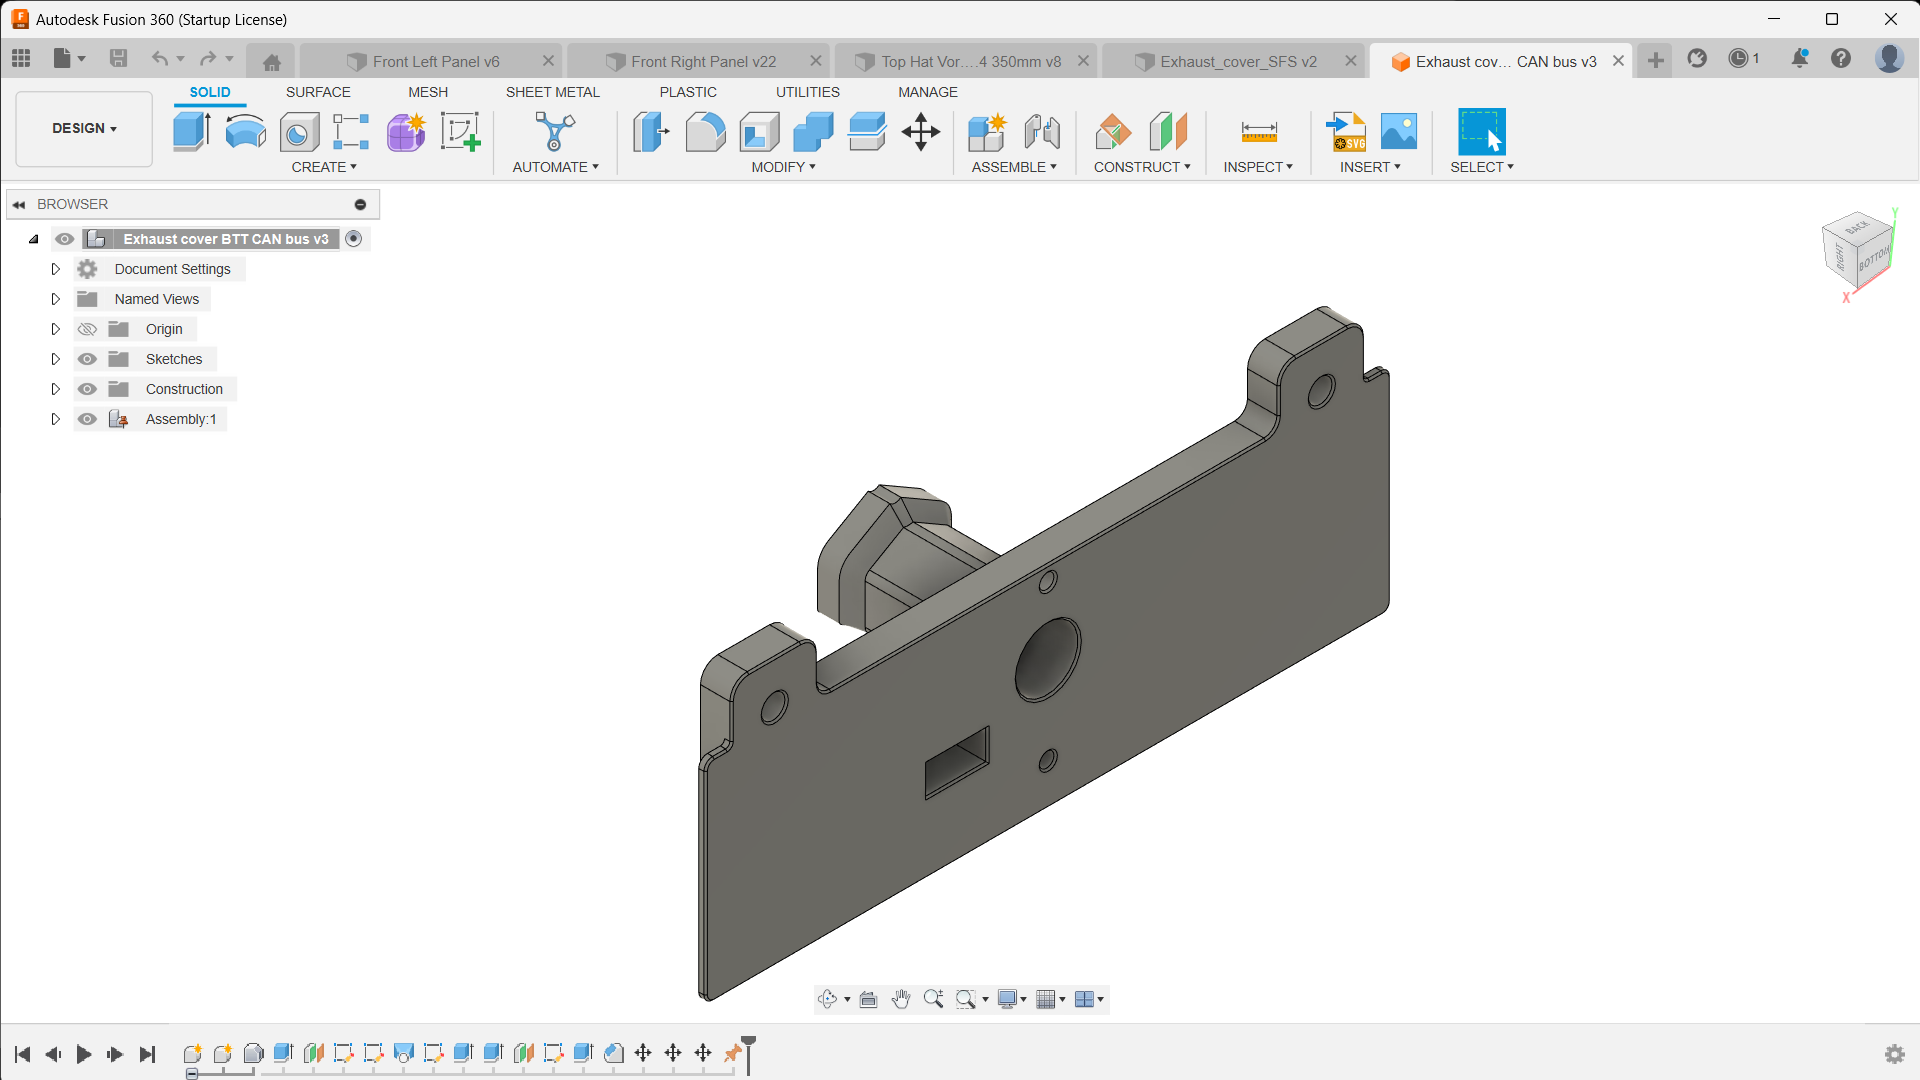Screen dimensions: 1920x1080
Task: Toggle visibility of the Sketches folder
Action: click(88, 358)
